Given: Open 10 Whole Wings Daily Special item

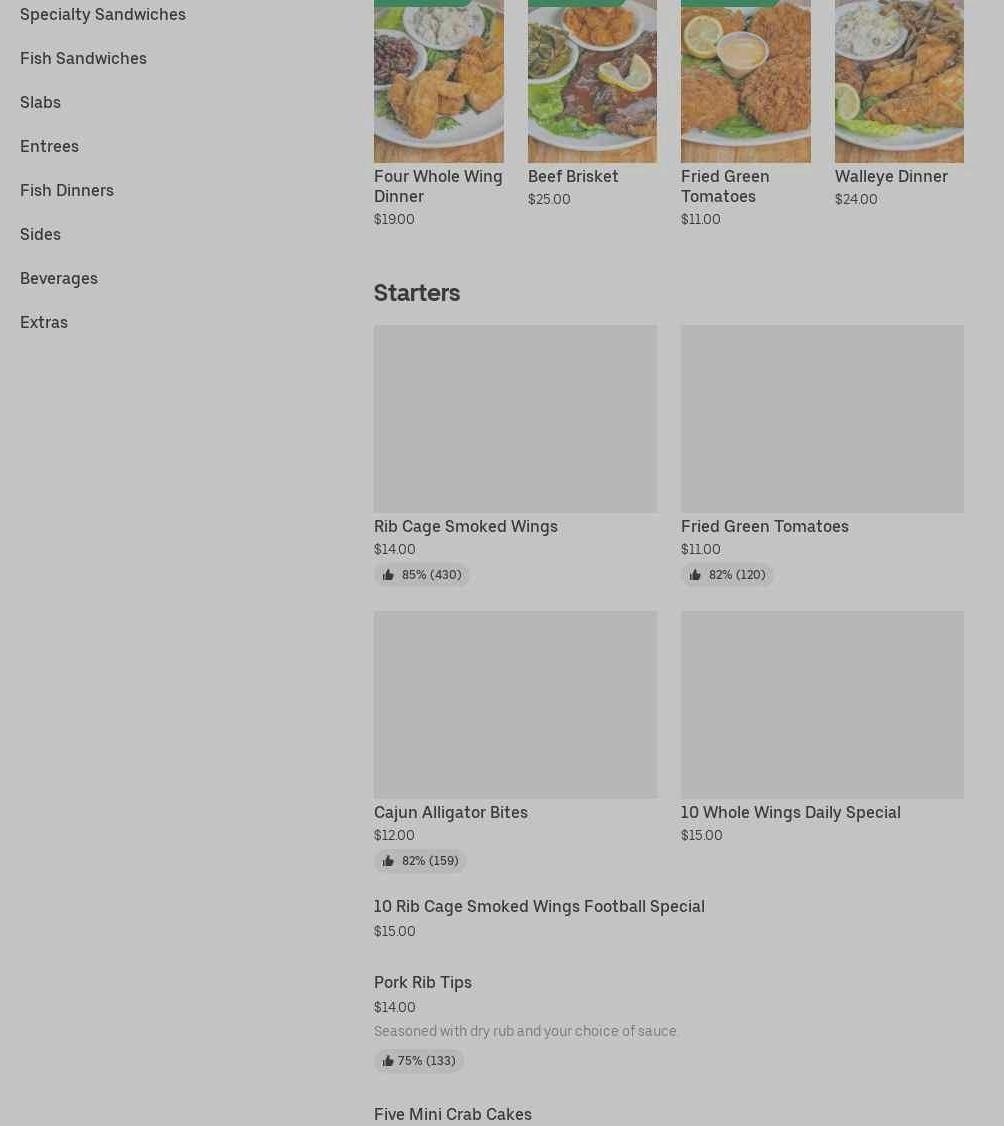Looking at the screenshot, I should (791, 812).
